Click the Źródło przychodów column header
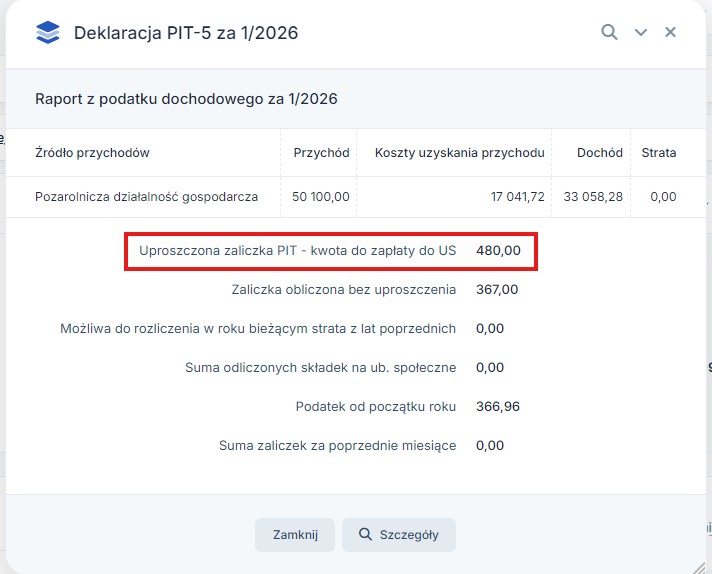The image size is (712, 574). tap(92, 153)
